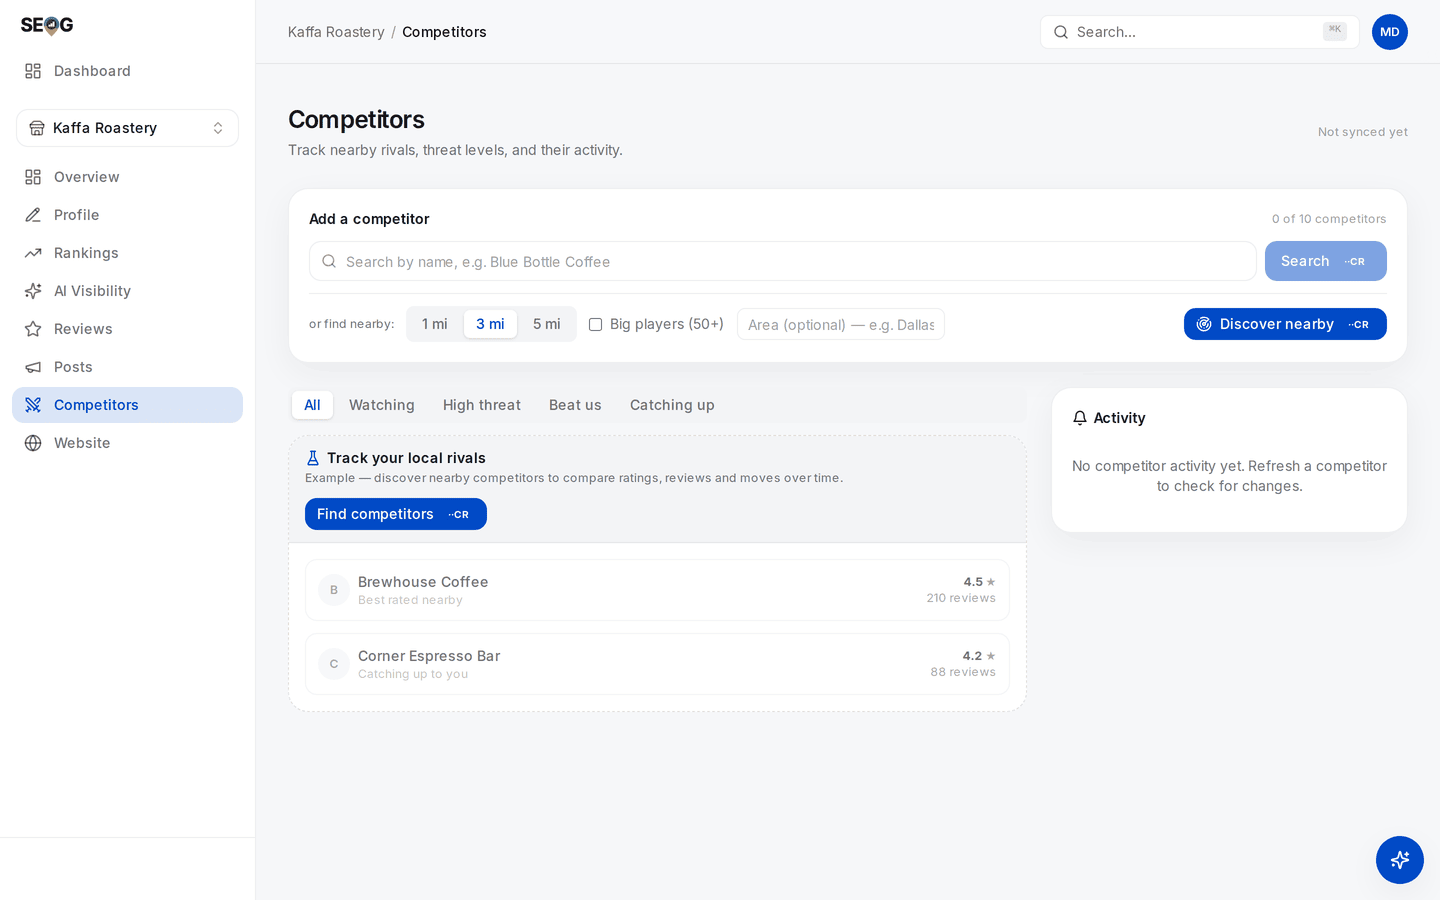Click the Overview grid icon
The height and width of the screenshot is (900, 1440).
(x=33, y=177)
